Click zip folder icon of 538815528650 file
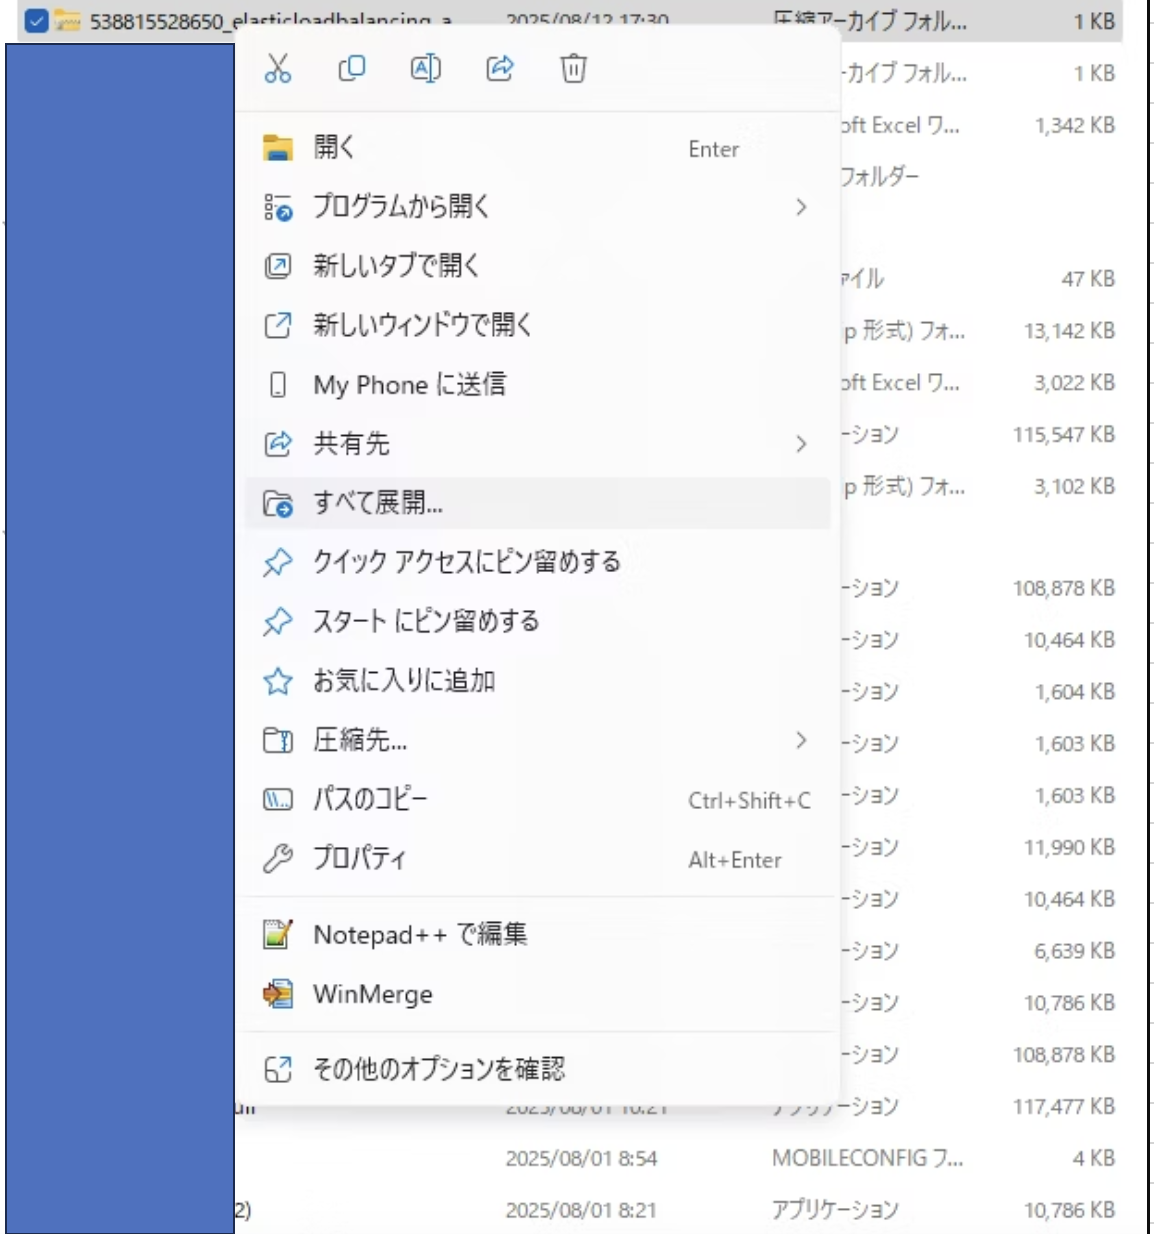 67,20
